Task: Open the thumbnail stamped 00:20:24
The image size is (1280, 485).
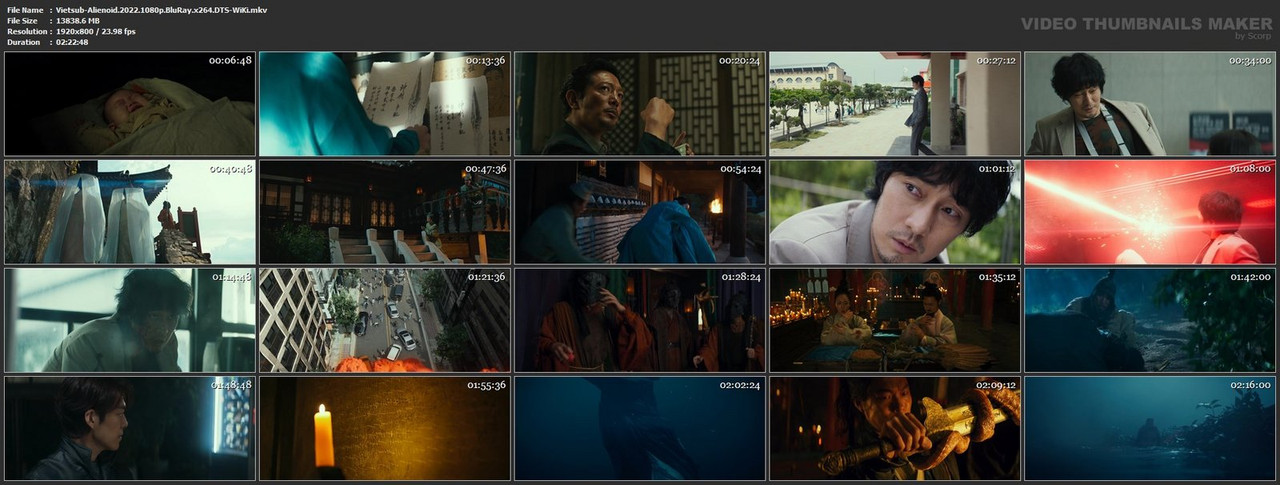Action: (x=640, y=104)
